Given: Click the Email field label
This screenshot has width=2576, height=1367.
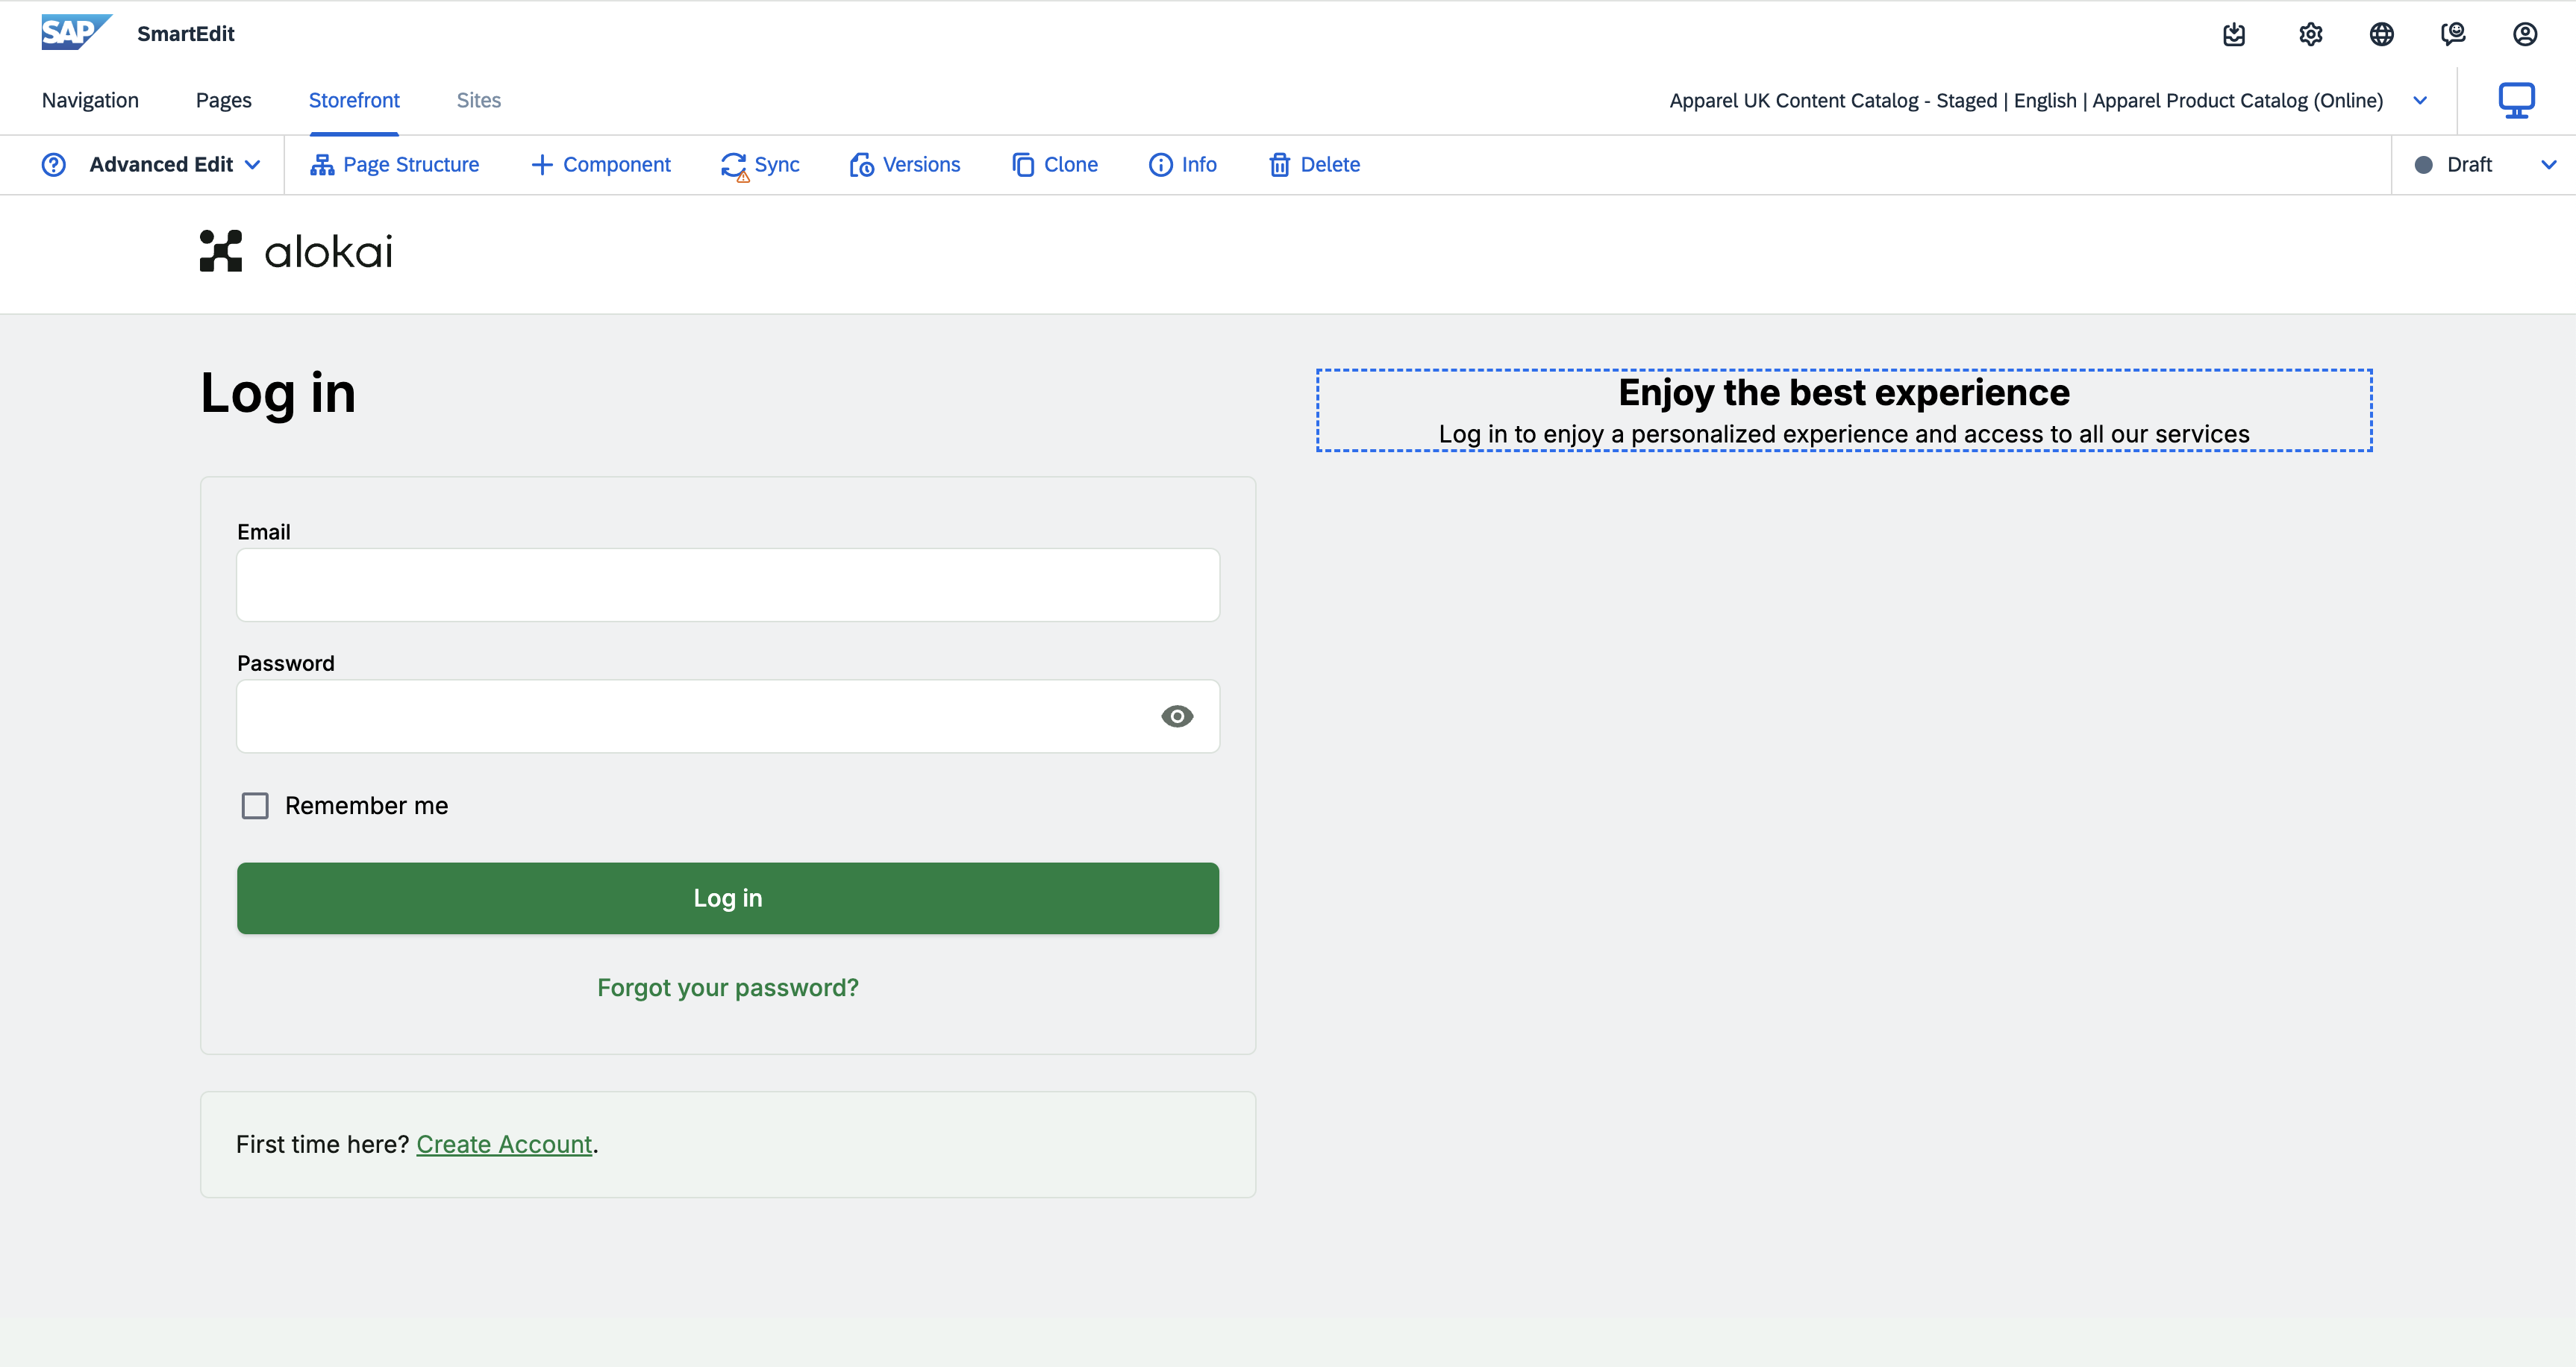Looking at the screenshot, I should 264,532.
